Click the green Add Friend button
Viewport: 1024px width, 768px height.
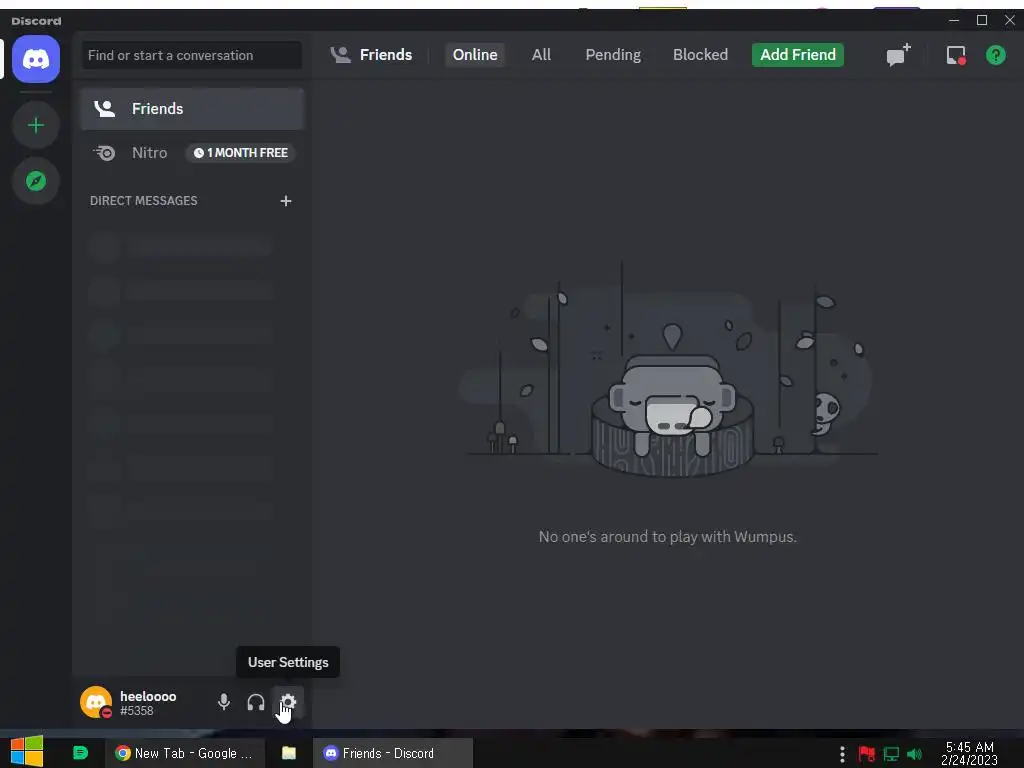(797, 55)
